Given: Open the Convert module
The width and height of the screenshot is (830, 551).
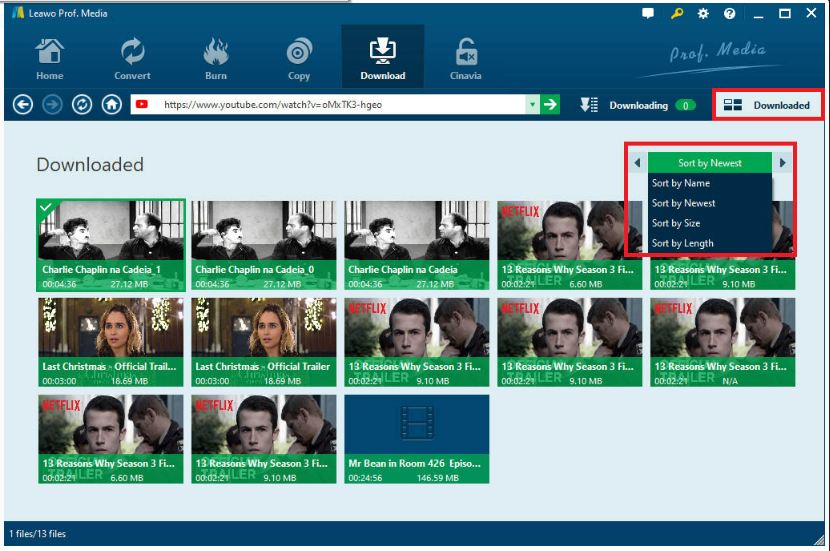Looking at the screenshot, I should (132, 58).
